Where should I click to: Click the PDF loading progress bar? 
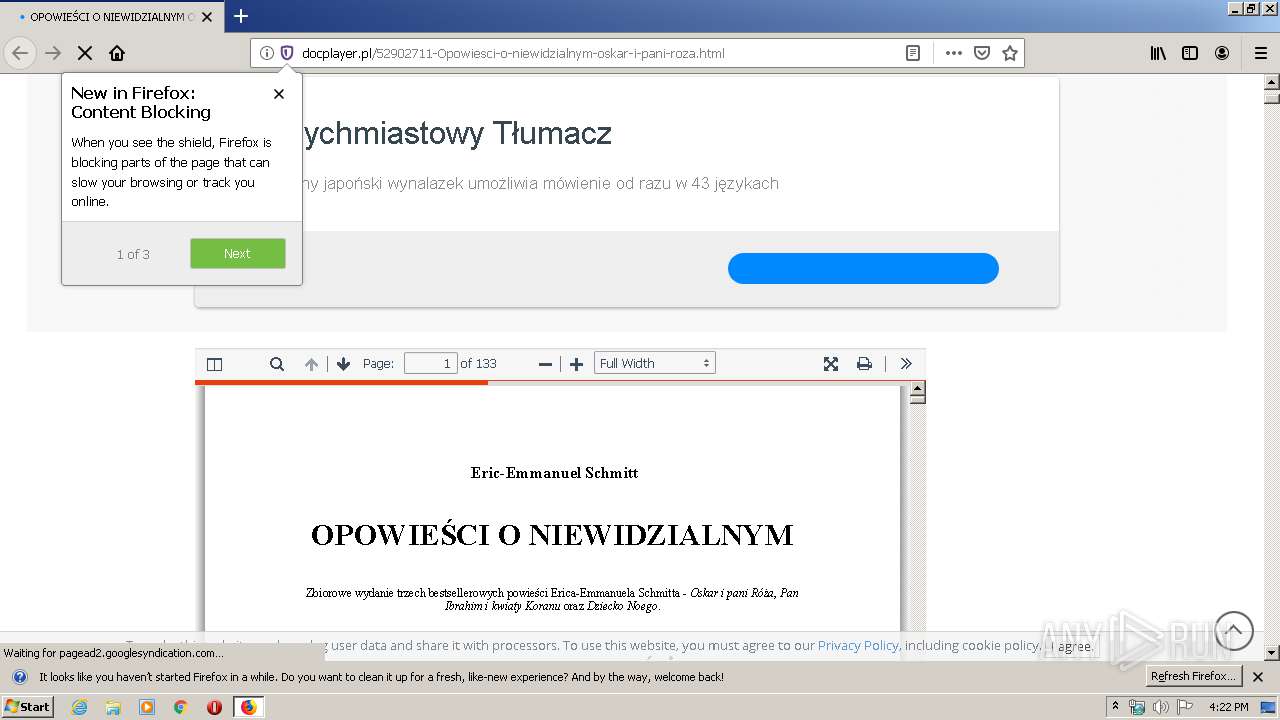[560, 381]
